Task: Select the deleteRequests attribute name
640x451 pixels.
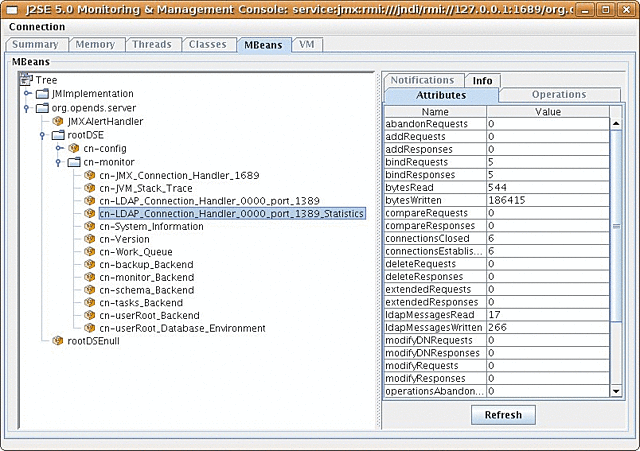Action: tap(436, 264)
